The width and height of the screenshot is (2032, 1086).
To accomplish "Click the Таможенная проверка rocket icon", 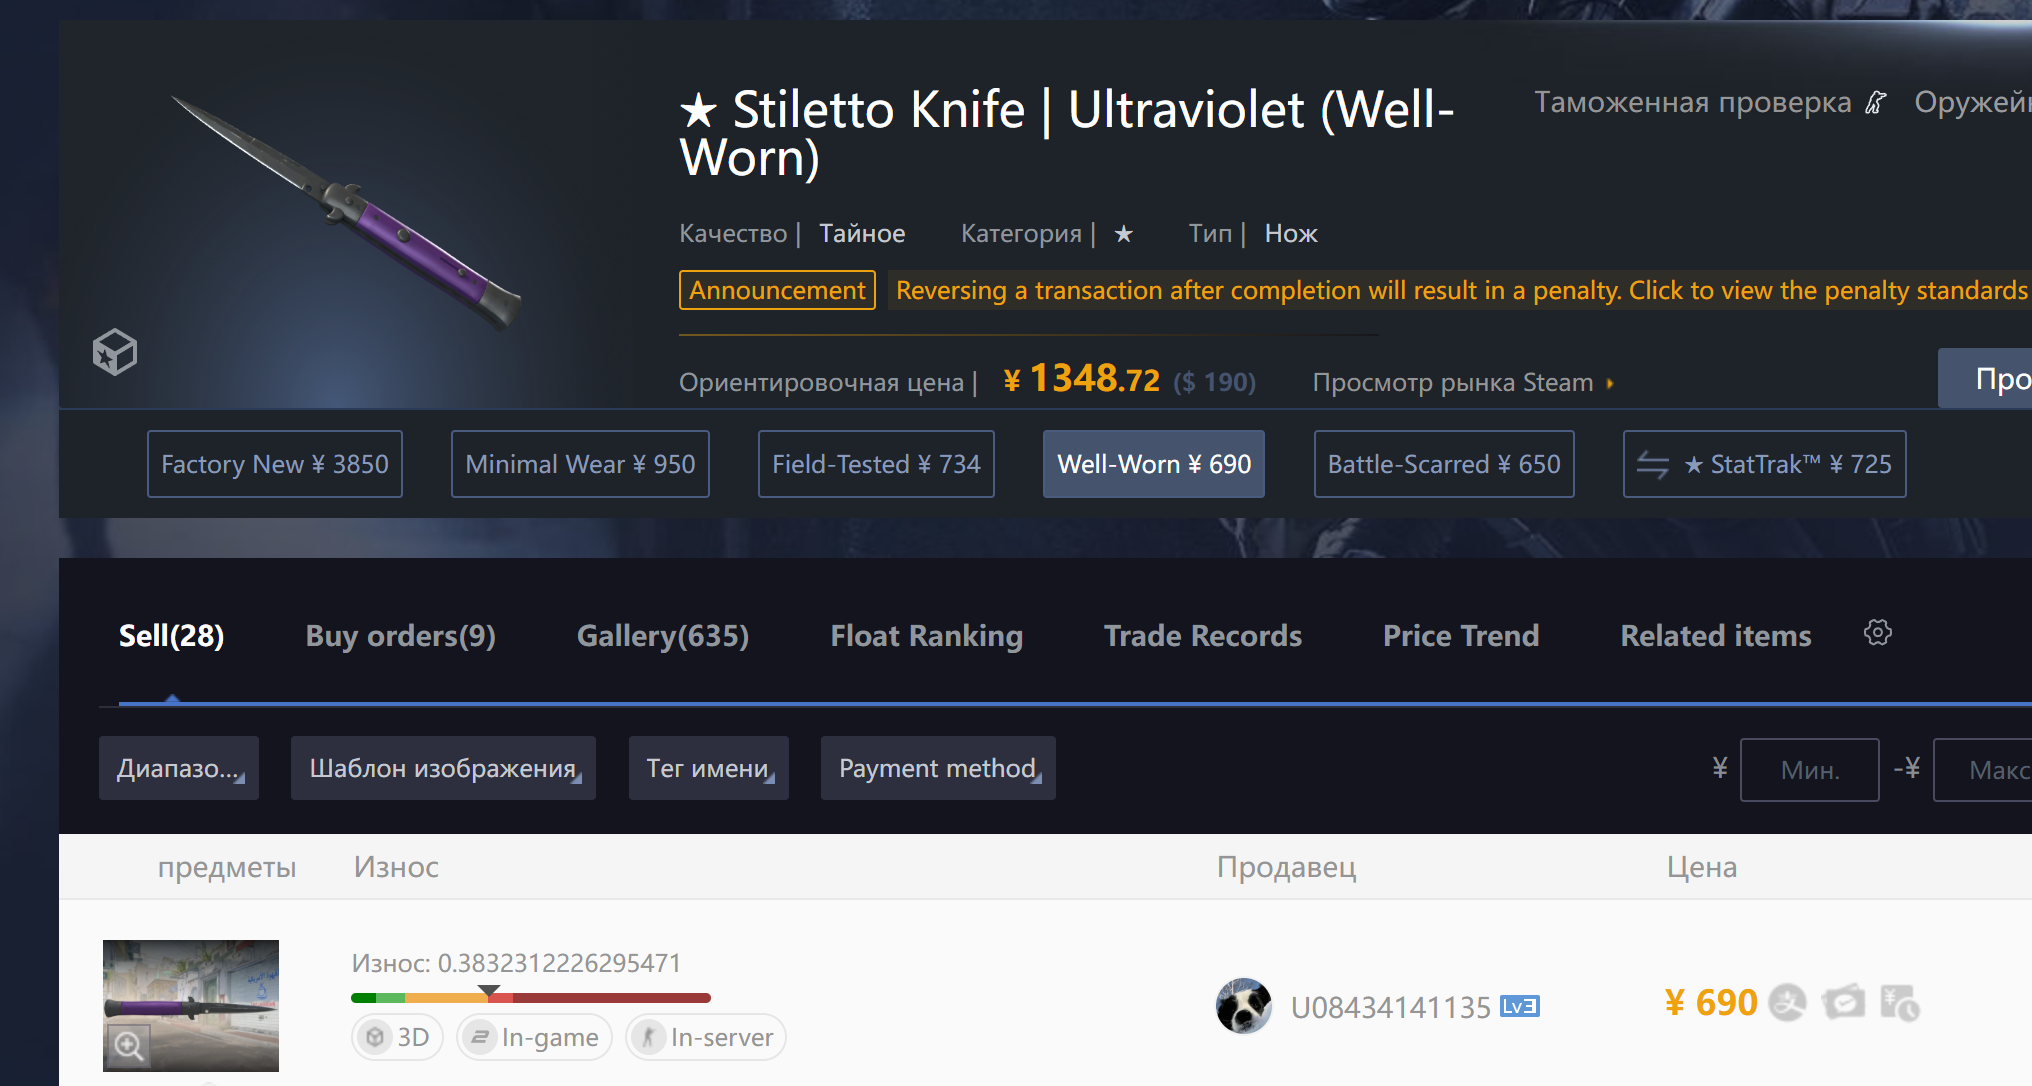I will 1876,102.
